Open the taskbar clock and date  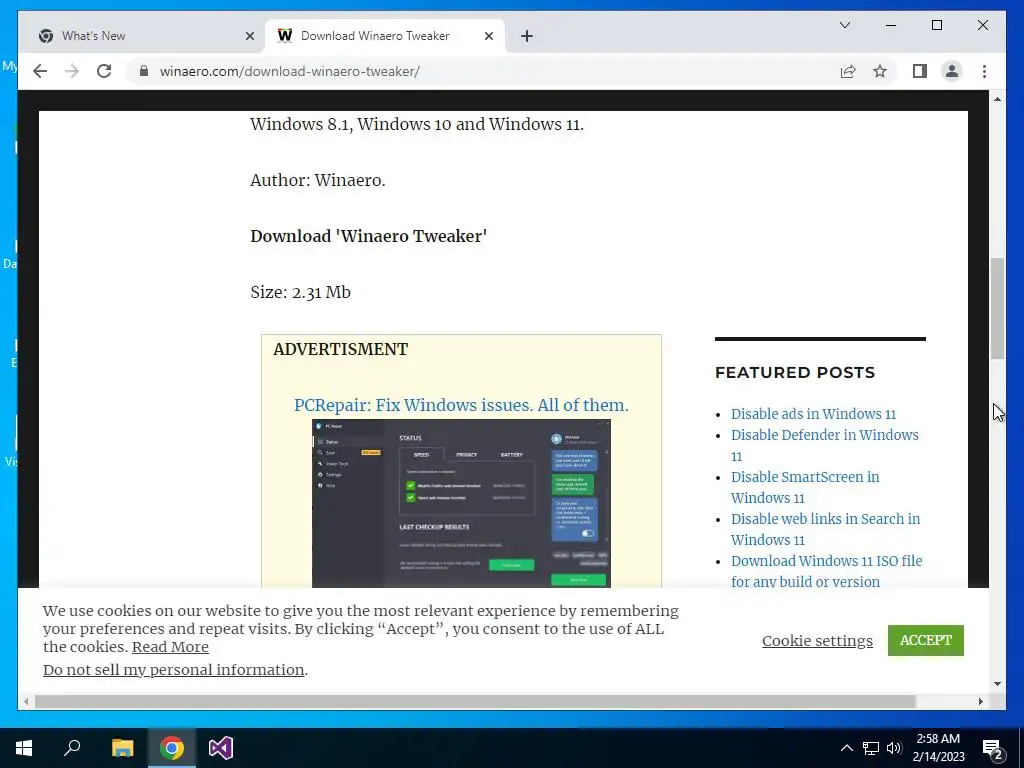[x=938, y=748]
